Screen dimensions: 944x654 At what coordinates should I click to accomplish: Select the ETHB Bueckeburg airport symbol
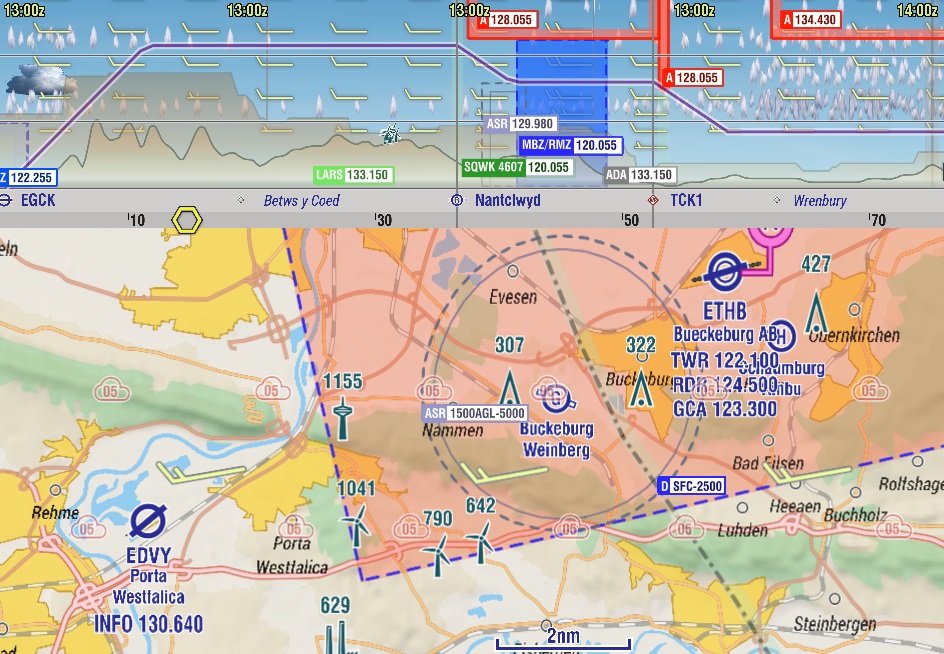pyautogui.click(x=722, y=270)
